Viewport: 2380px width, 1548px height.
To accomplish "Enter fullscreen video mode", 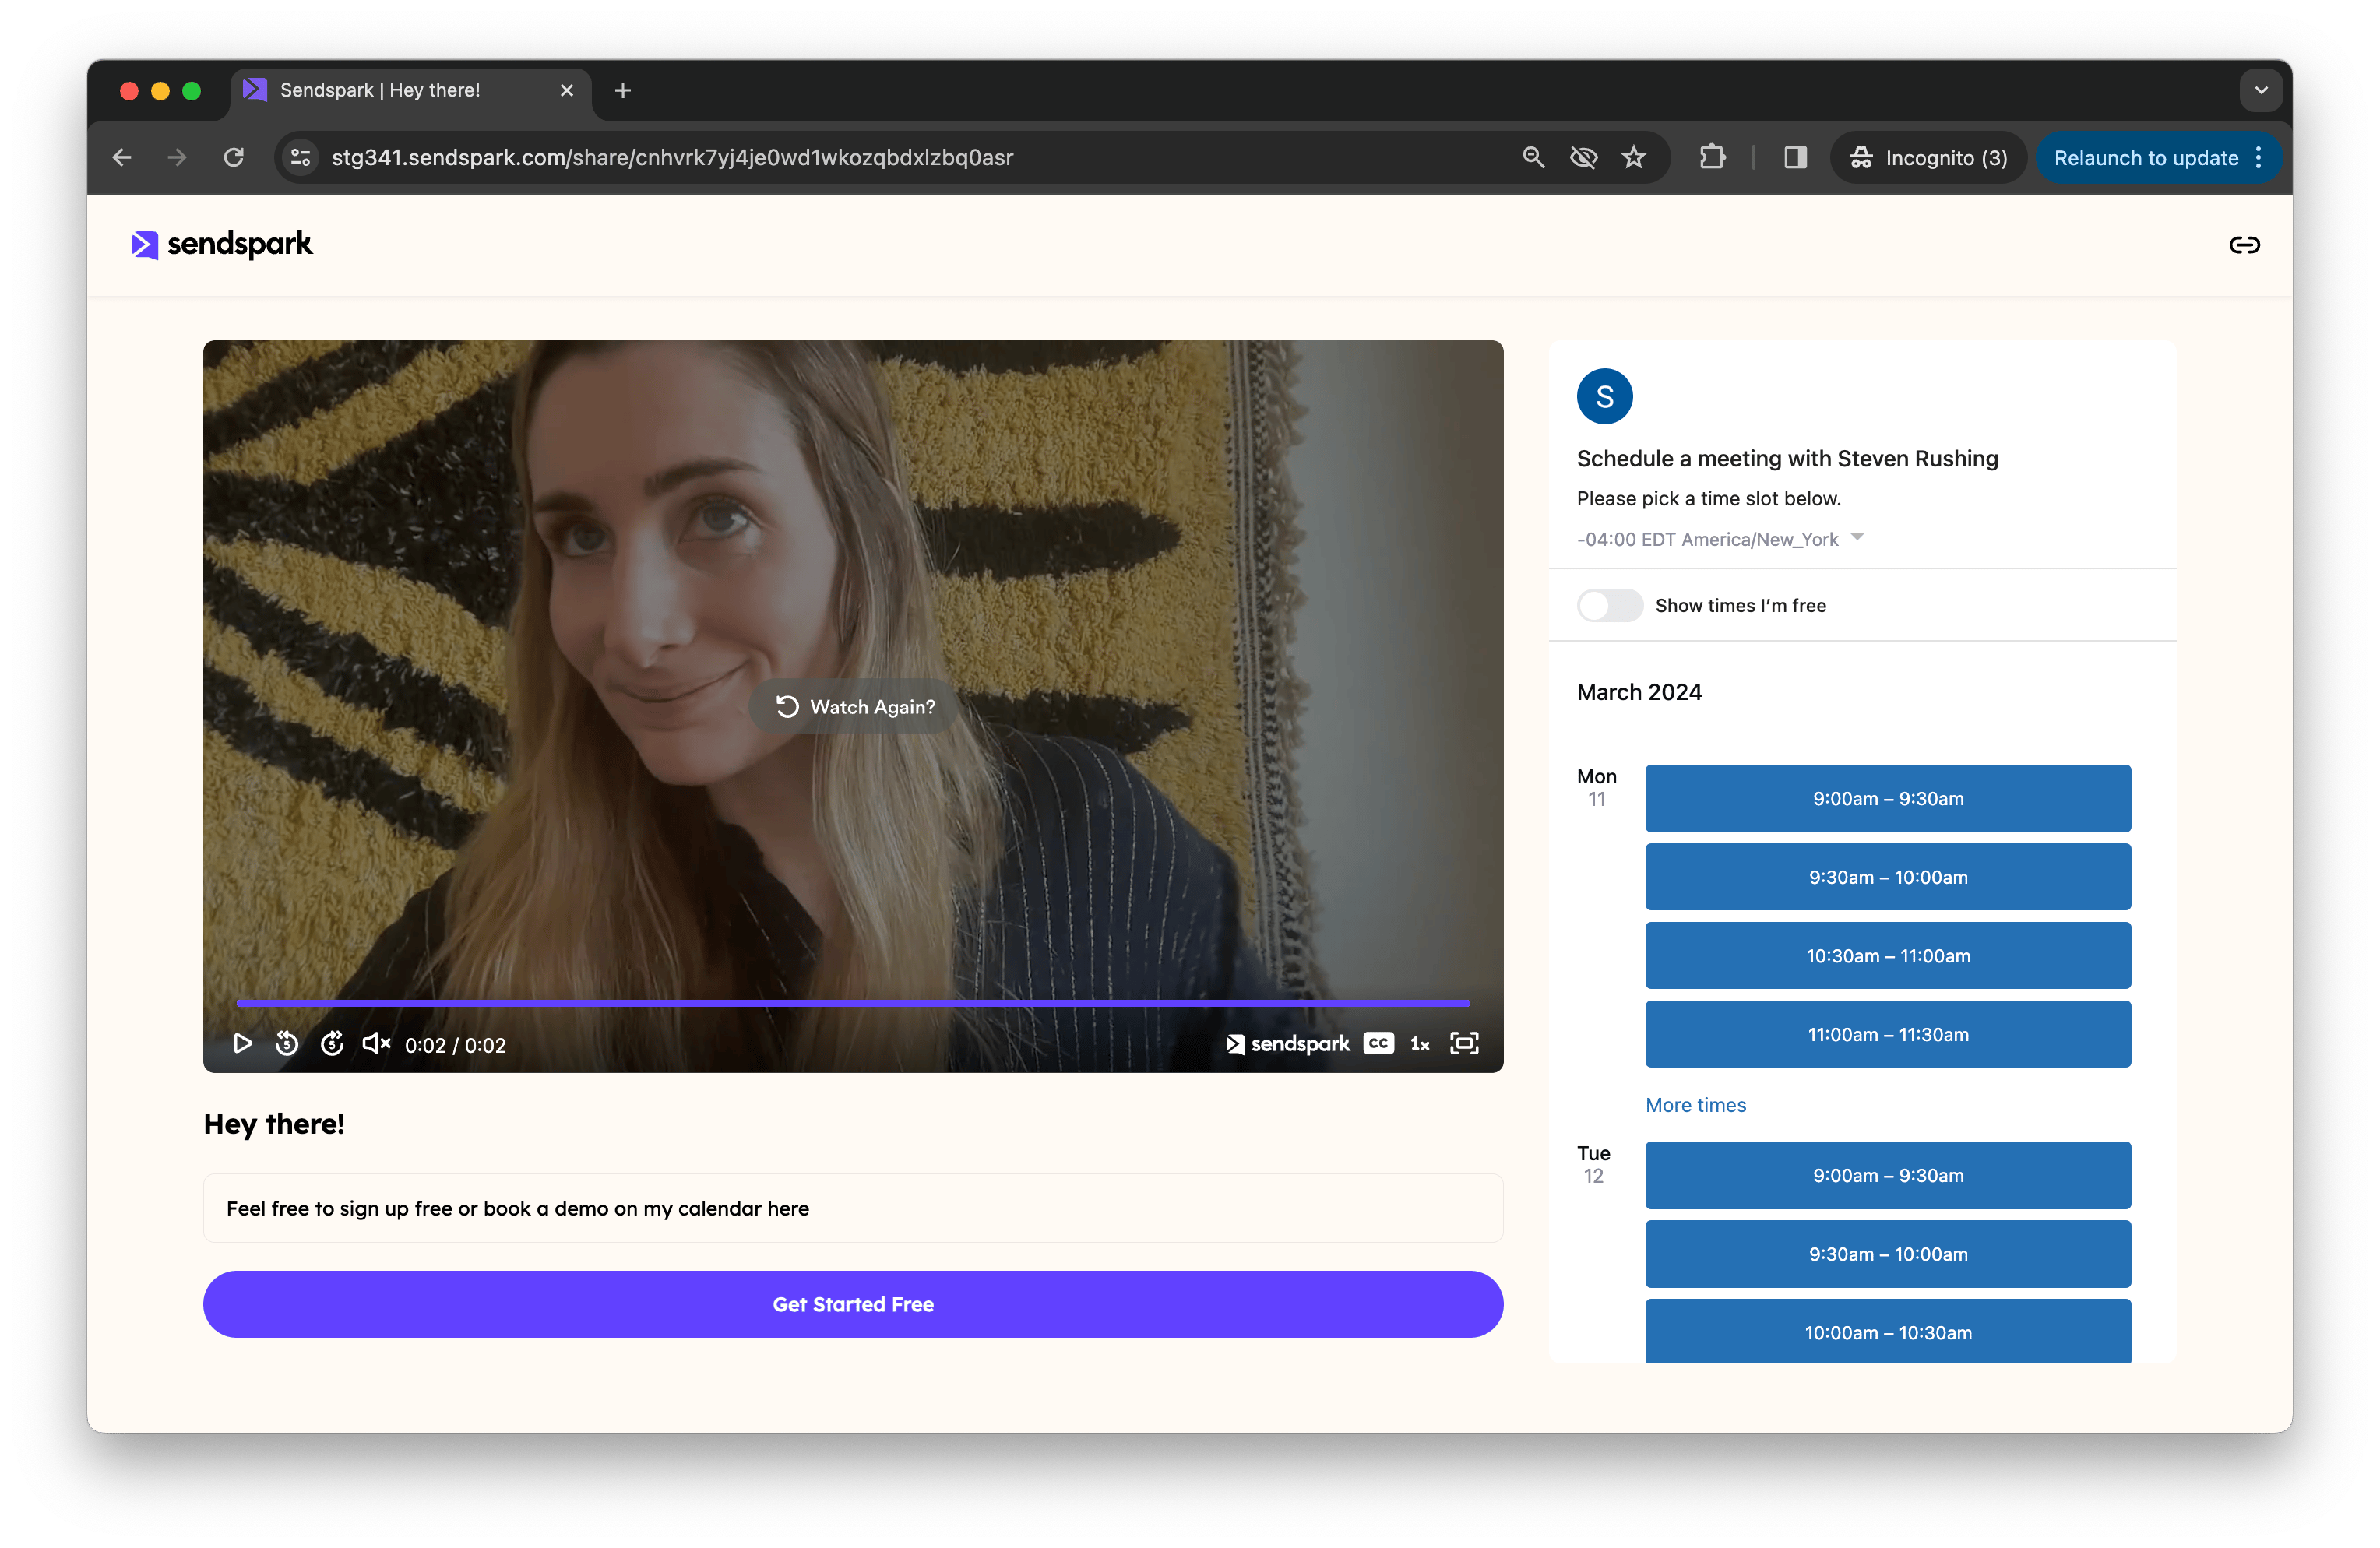I will point(1464,1044).
